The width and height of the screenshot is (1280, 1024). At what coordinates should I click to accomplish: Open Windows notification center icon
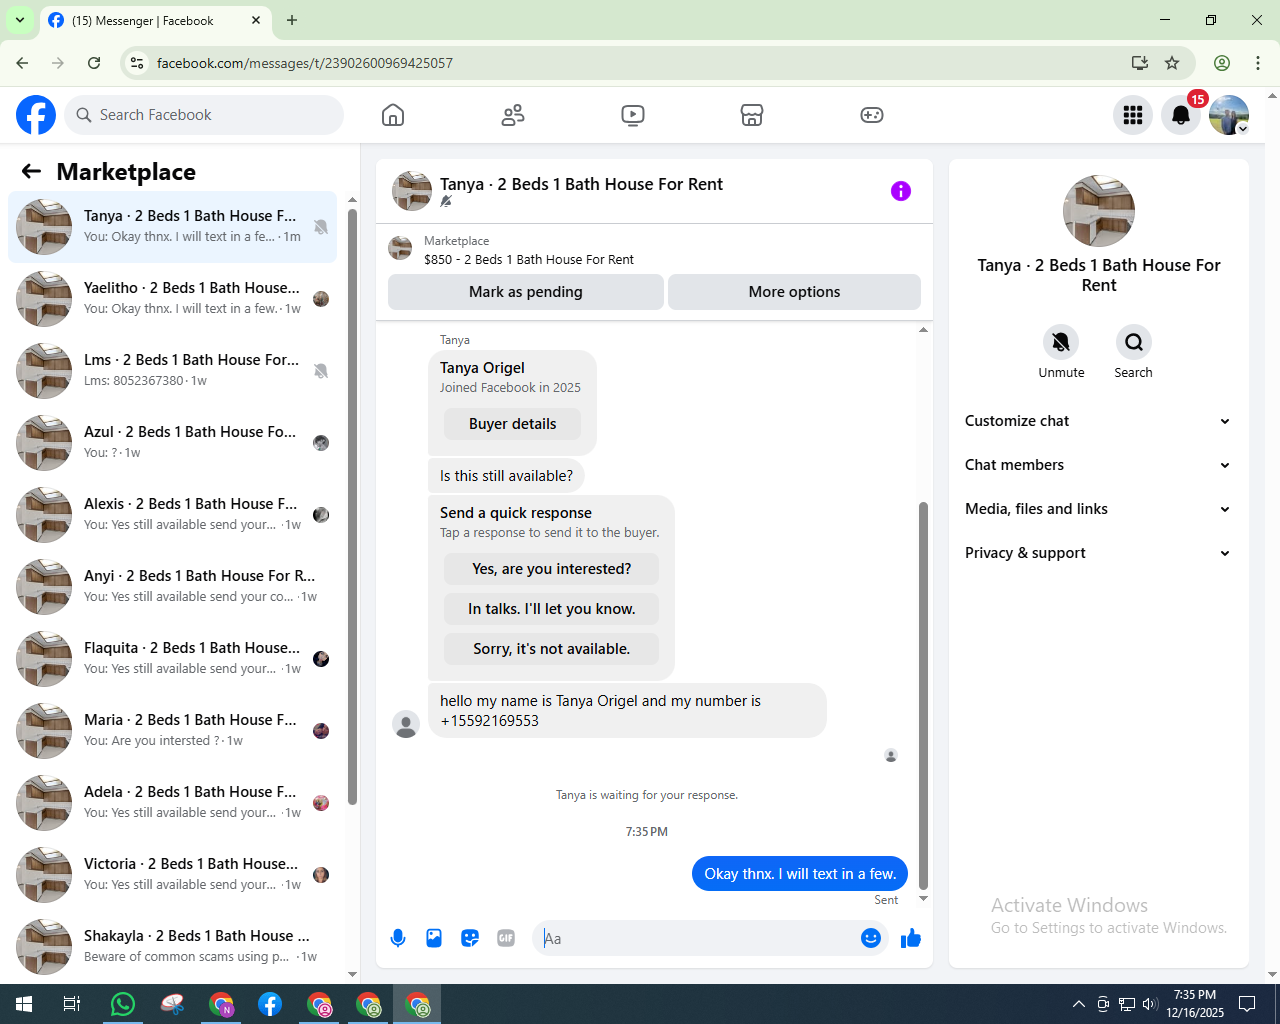pyautogui.click(x=1247, y=1004)
